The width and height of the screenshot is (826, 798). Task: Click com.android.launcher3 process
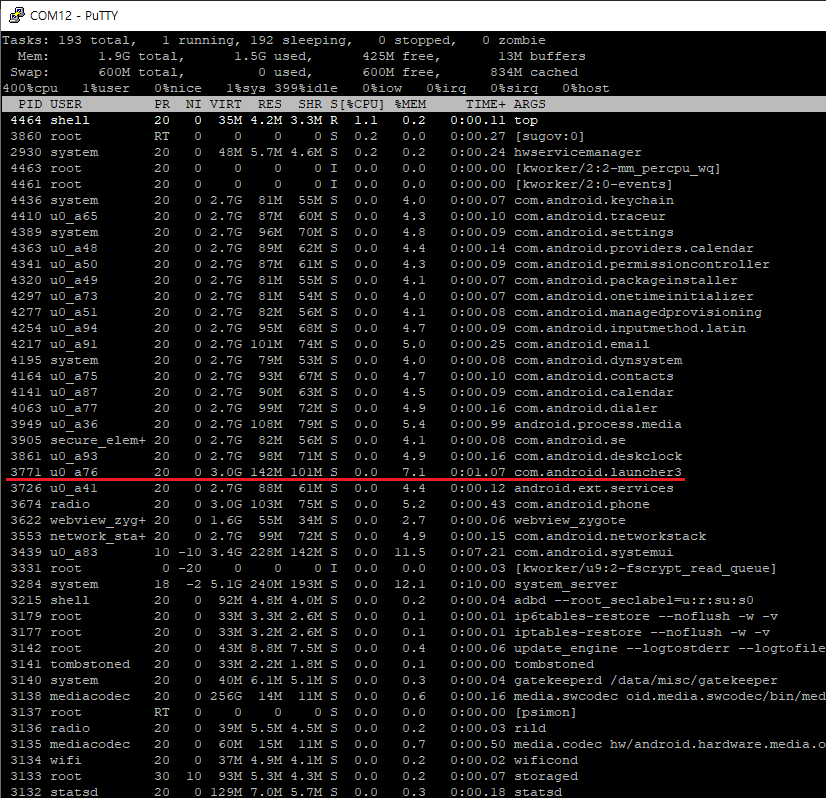(x=597, y=471)
